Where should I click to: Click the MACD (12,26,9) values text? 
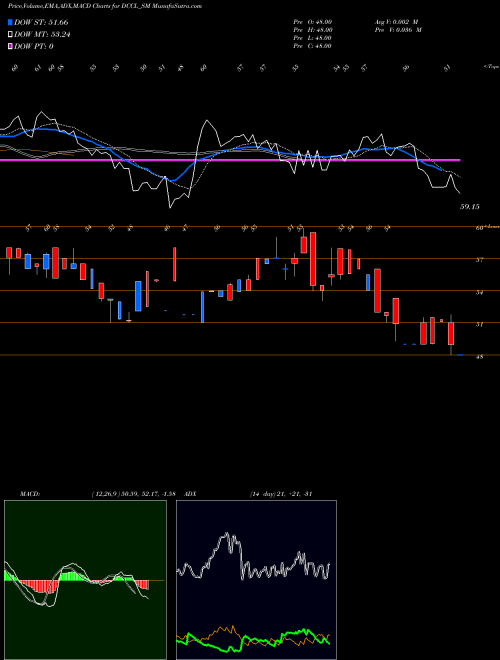pos(136,494)
